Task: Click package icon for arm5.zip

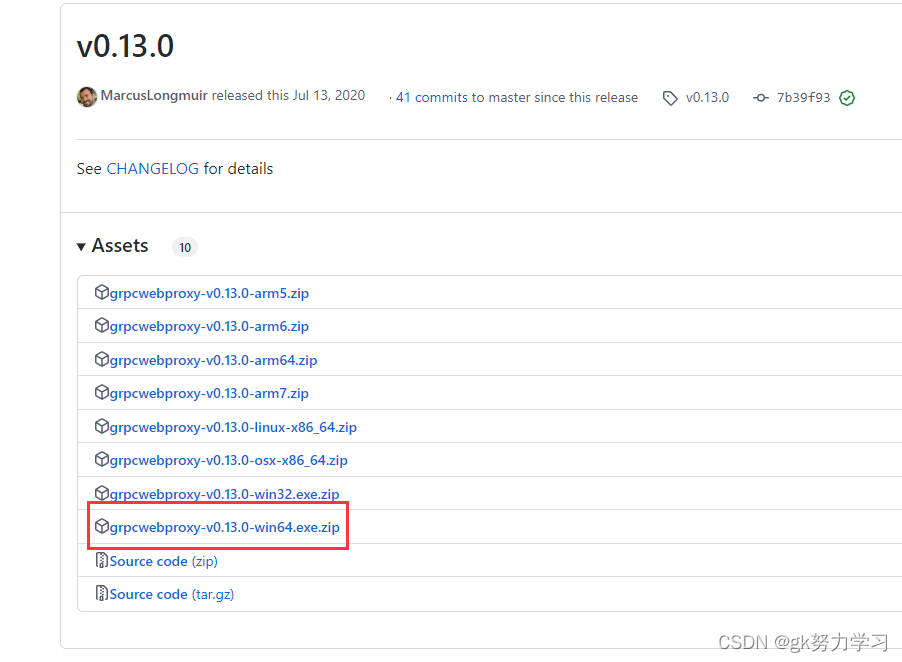Action: point(101,292)
